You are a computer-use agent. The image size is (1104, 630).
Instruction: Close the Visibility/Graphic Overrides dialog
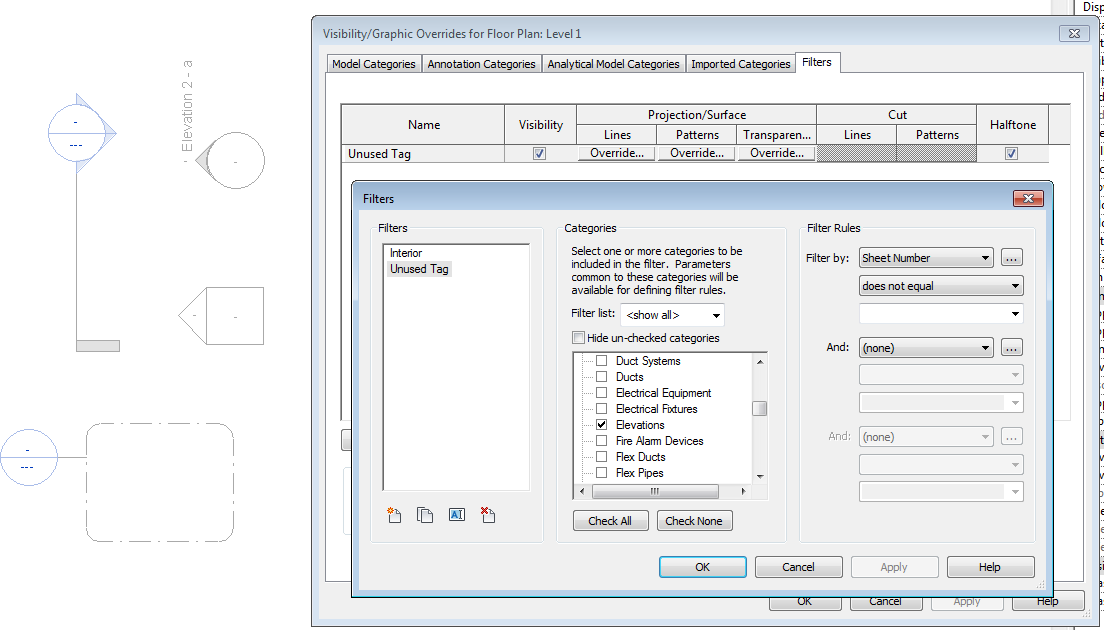pyautogui.click(x=1074, y=34)
